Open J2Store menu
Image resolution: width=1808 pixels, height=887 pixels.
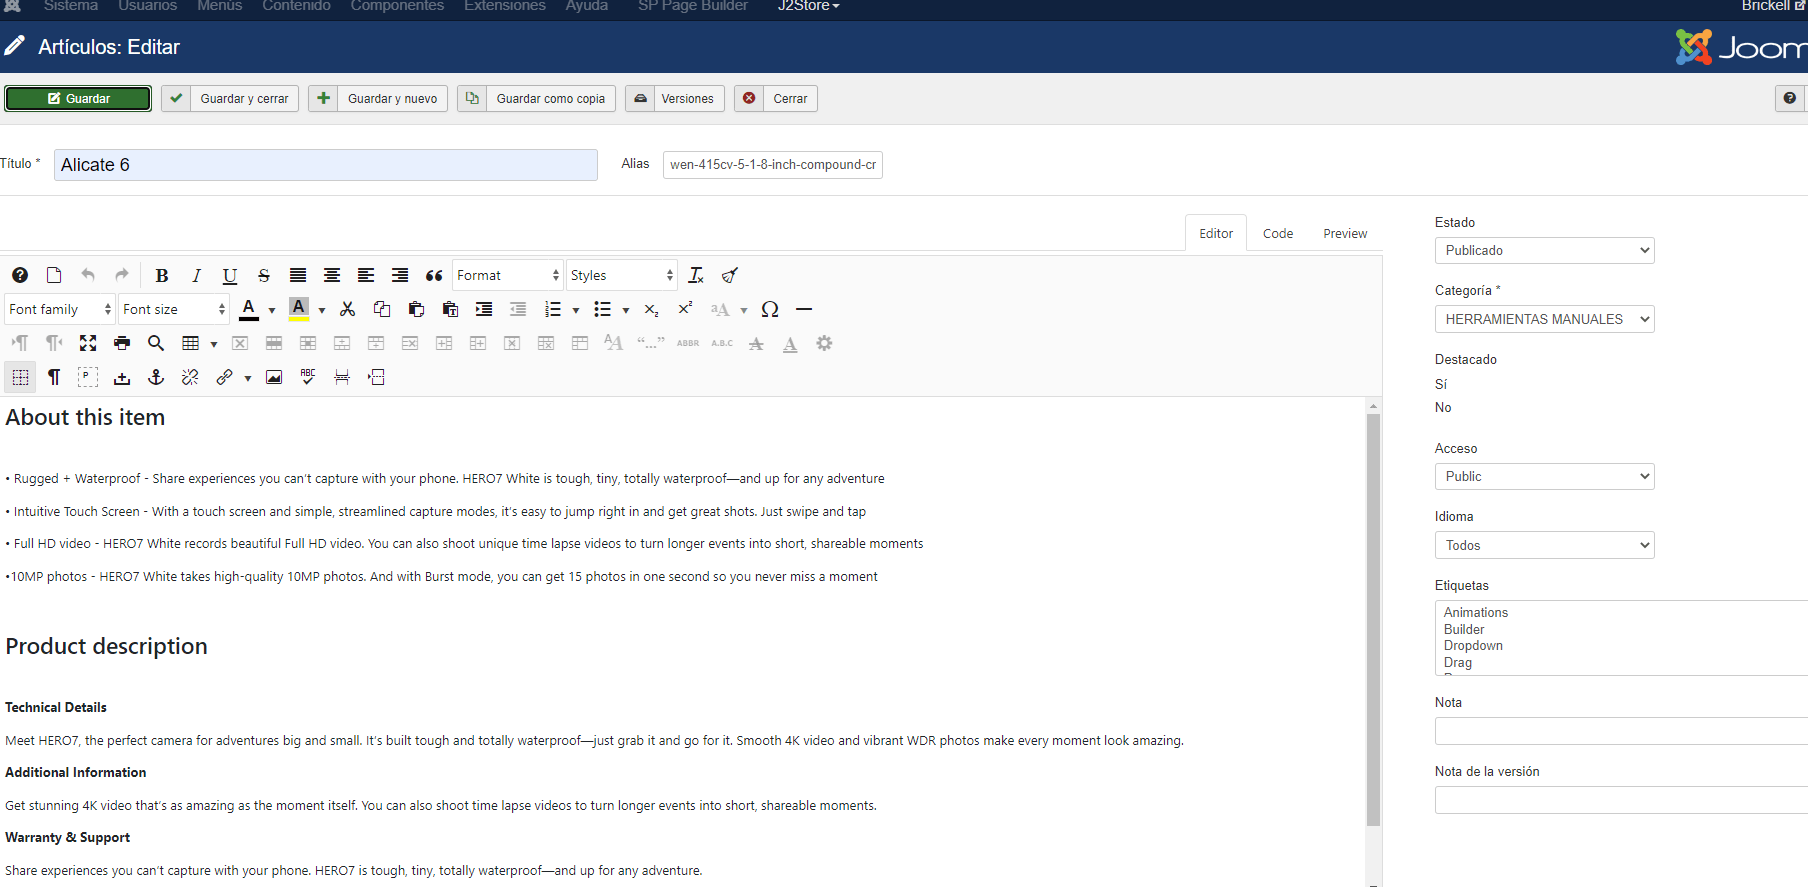tap(808, 6)
